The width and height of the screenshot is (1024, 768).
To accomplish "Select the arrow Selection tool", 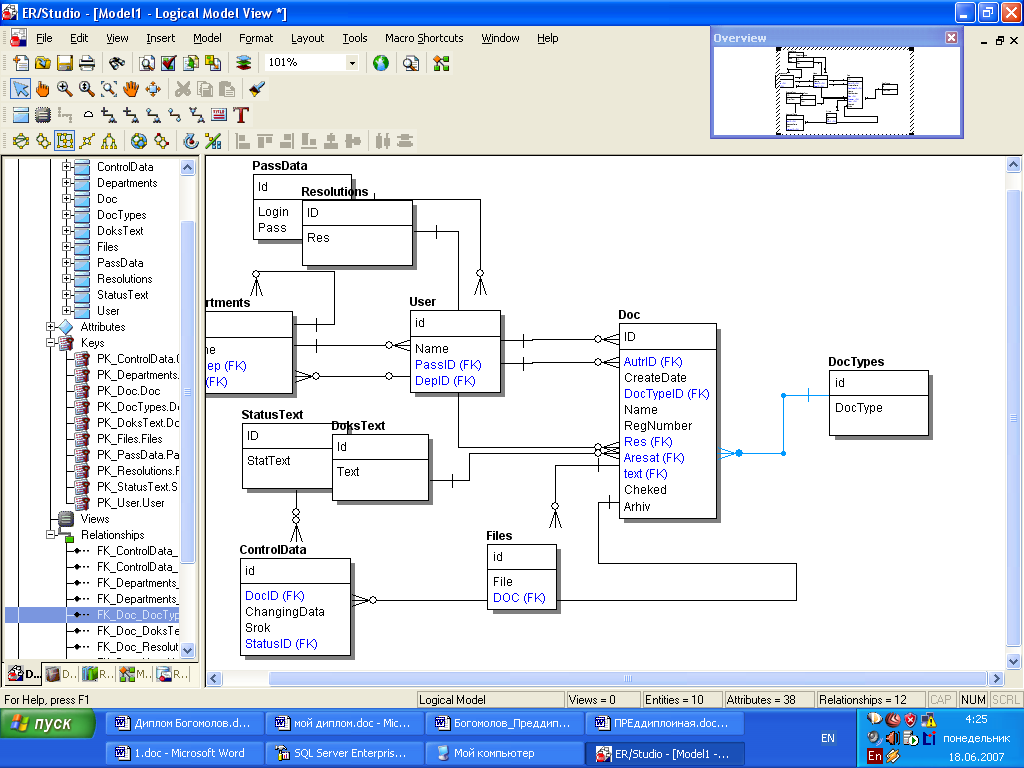I will (21, 89).
